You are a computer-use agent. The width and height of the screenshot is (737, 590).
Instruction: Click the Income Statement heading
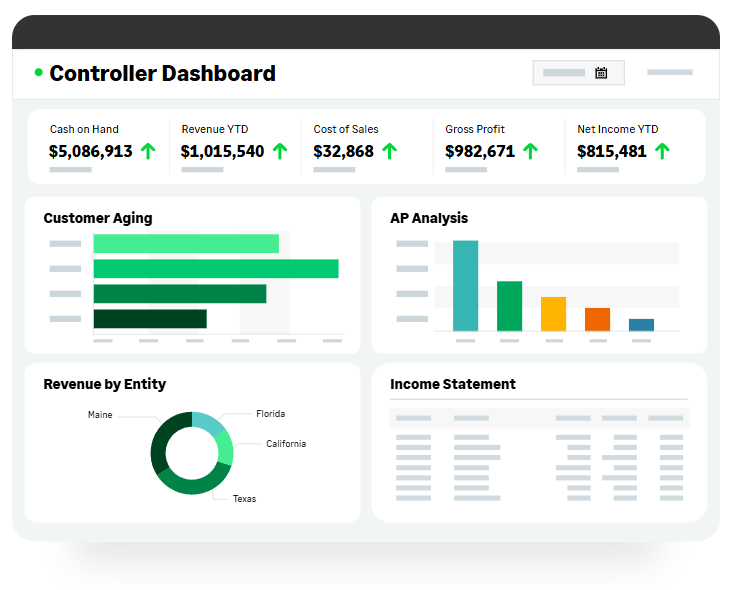[453, 384]
